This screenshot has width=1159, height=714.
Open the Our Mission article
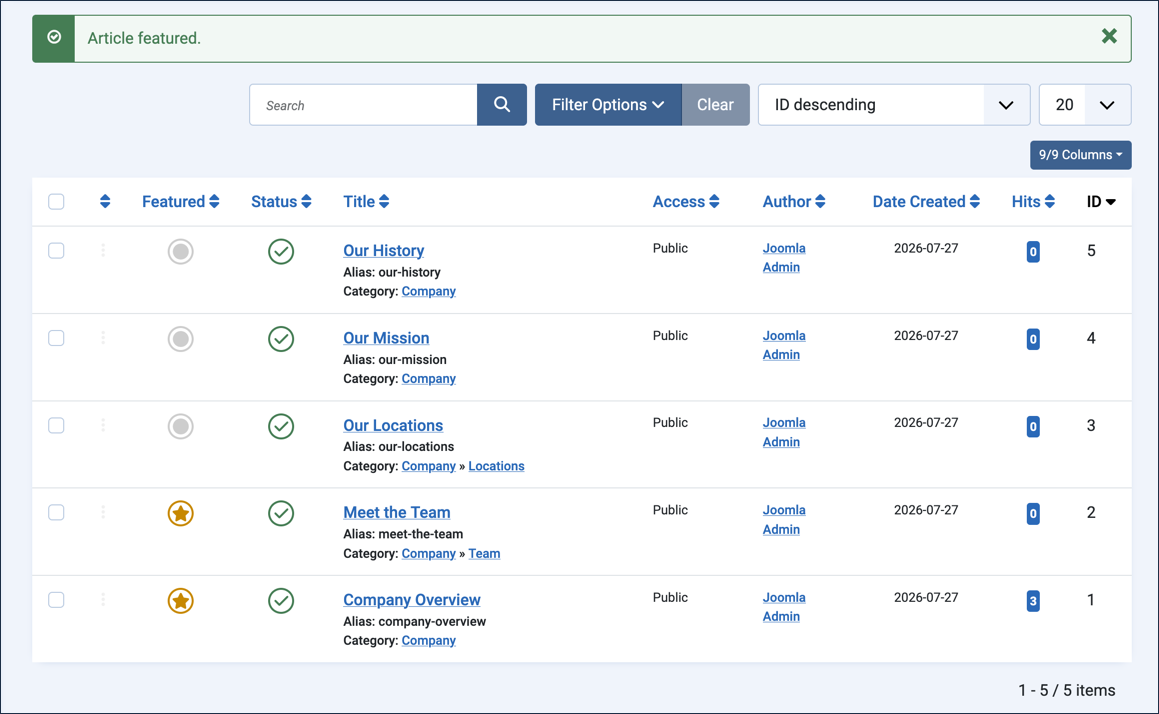(x=386, y=338)
